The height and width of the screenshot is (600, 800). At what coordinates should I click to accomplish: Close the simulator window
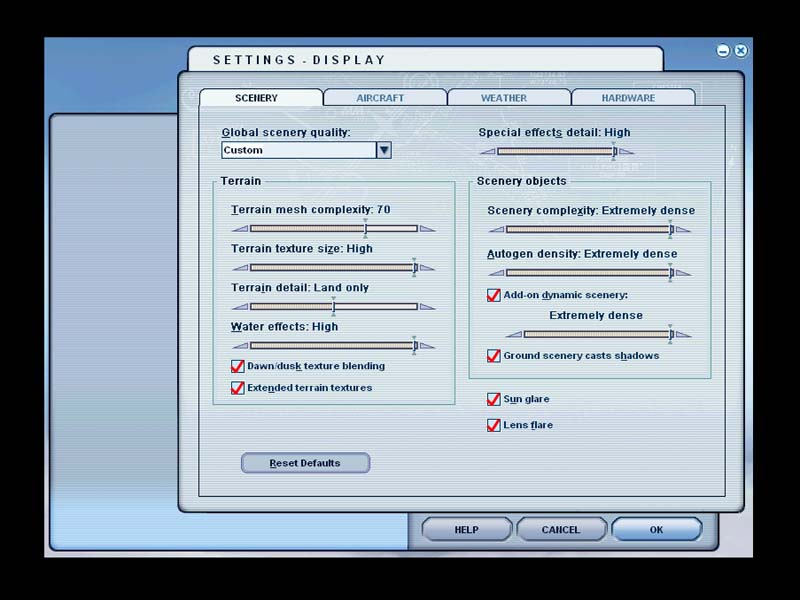(x=741, y=51)
